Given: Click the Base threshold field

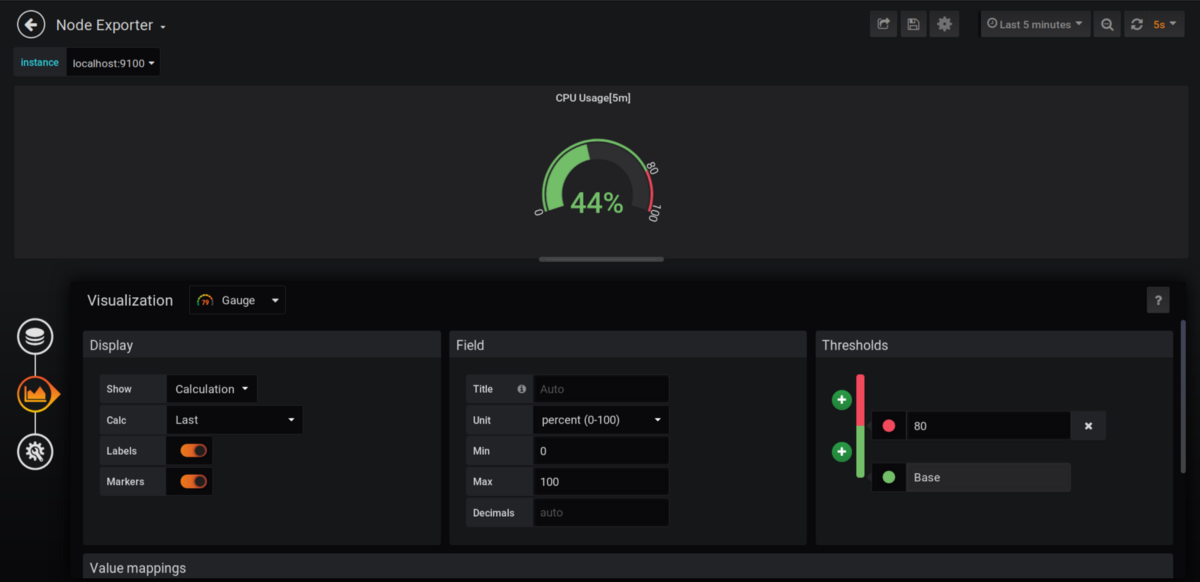Looking at the screenshot, I should point(988,478).
